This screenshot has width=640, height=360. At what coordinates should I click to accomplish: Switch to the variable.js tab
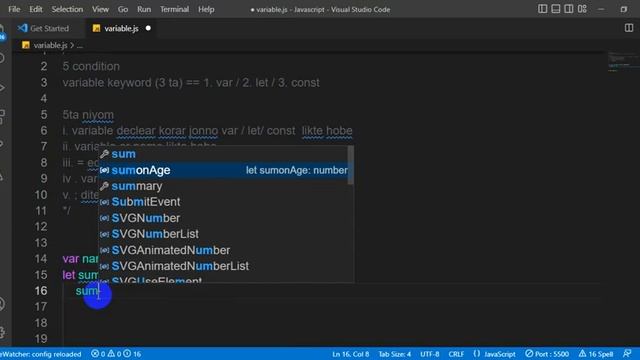pyautogui.click(x=121, y=28)
